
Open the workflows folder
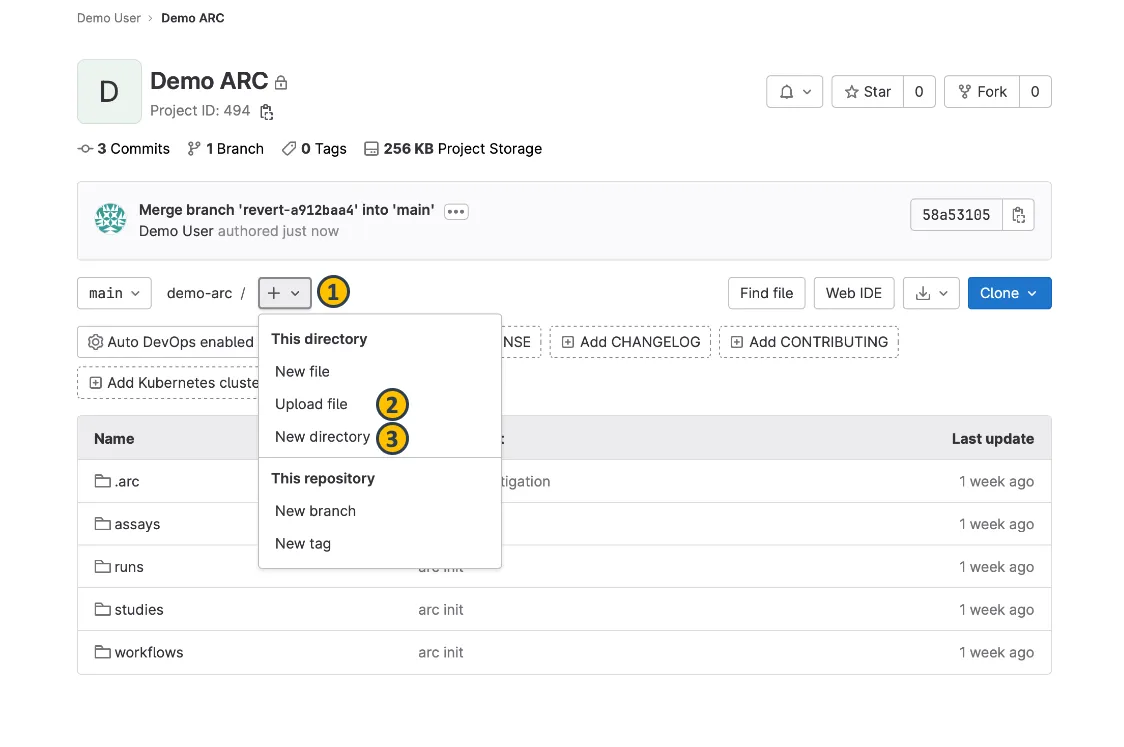click(148, 652)
